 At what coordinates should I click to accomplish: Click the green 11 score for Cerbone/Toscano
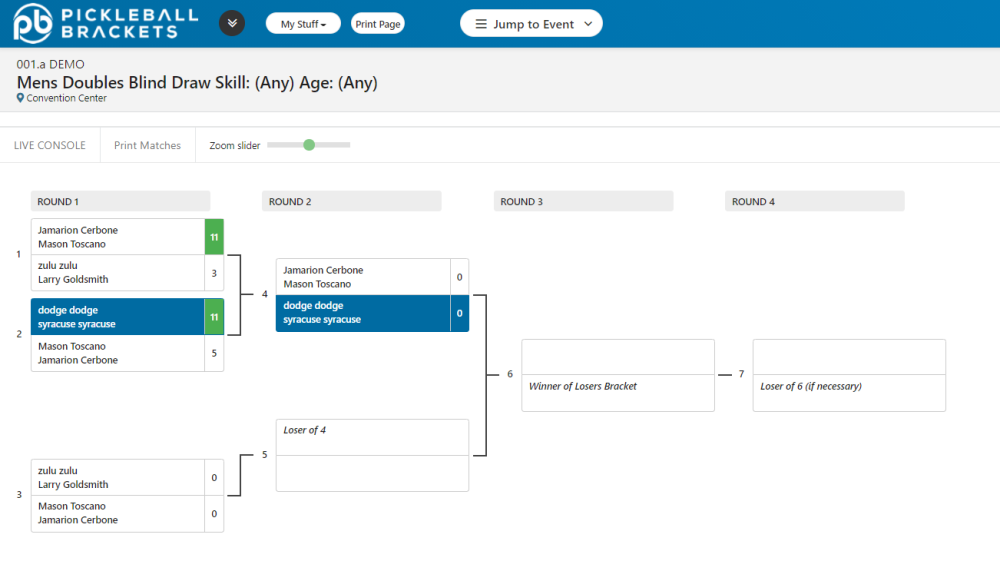[213, 237]
